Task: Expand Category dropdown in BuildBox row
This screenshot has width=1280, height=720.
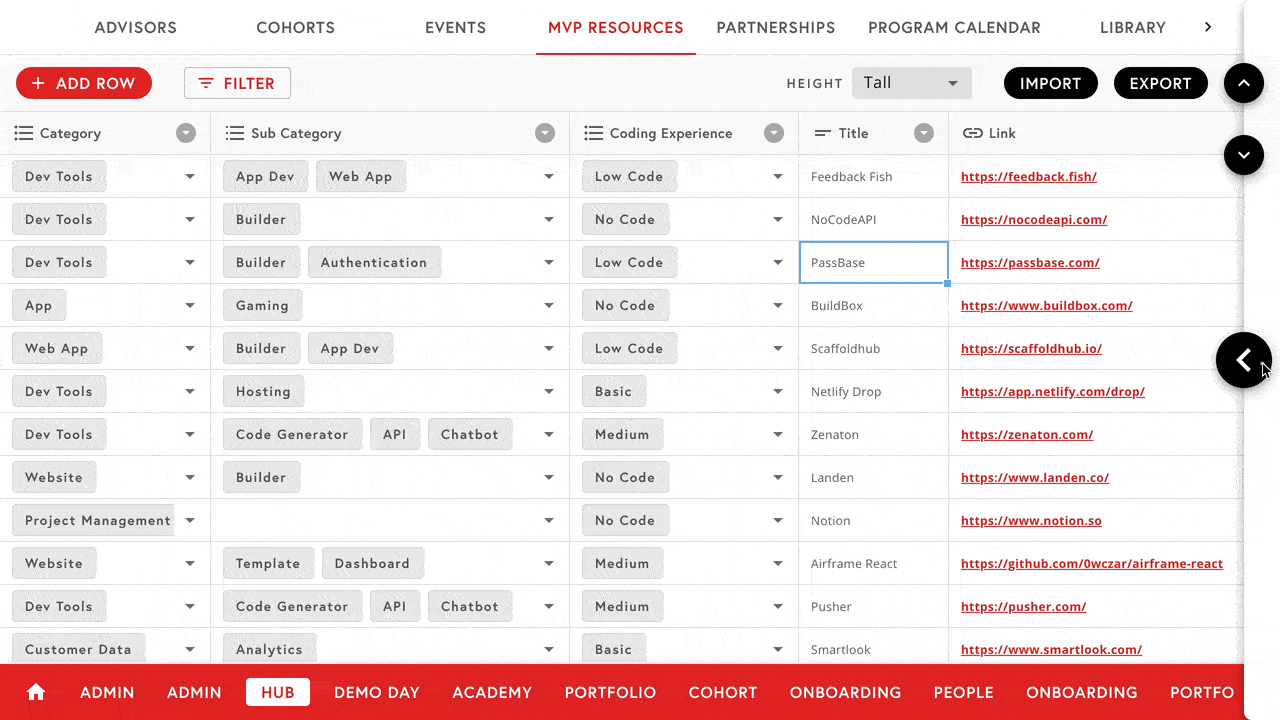Action: pyautogui.click(x=190, y=306)
